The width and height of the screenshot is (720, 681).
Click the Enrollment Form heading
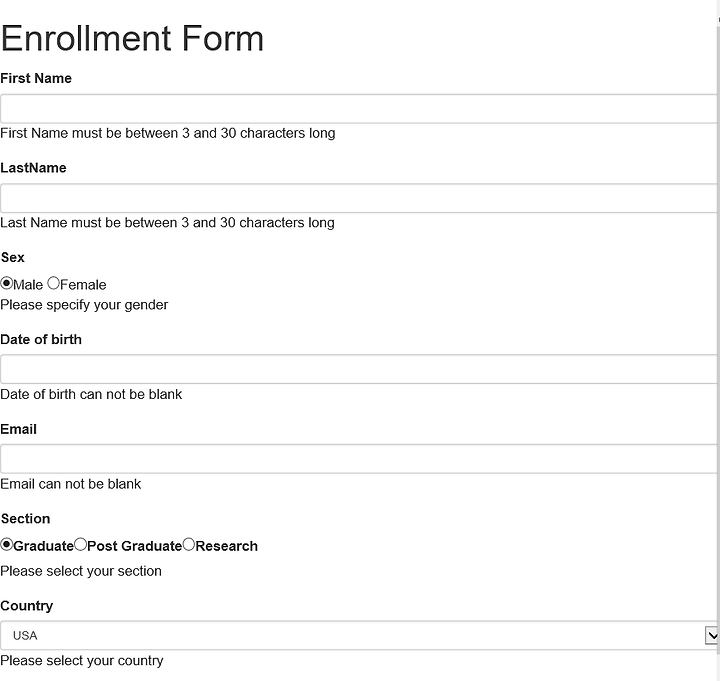pos(132,38)
